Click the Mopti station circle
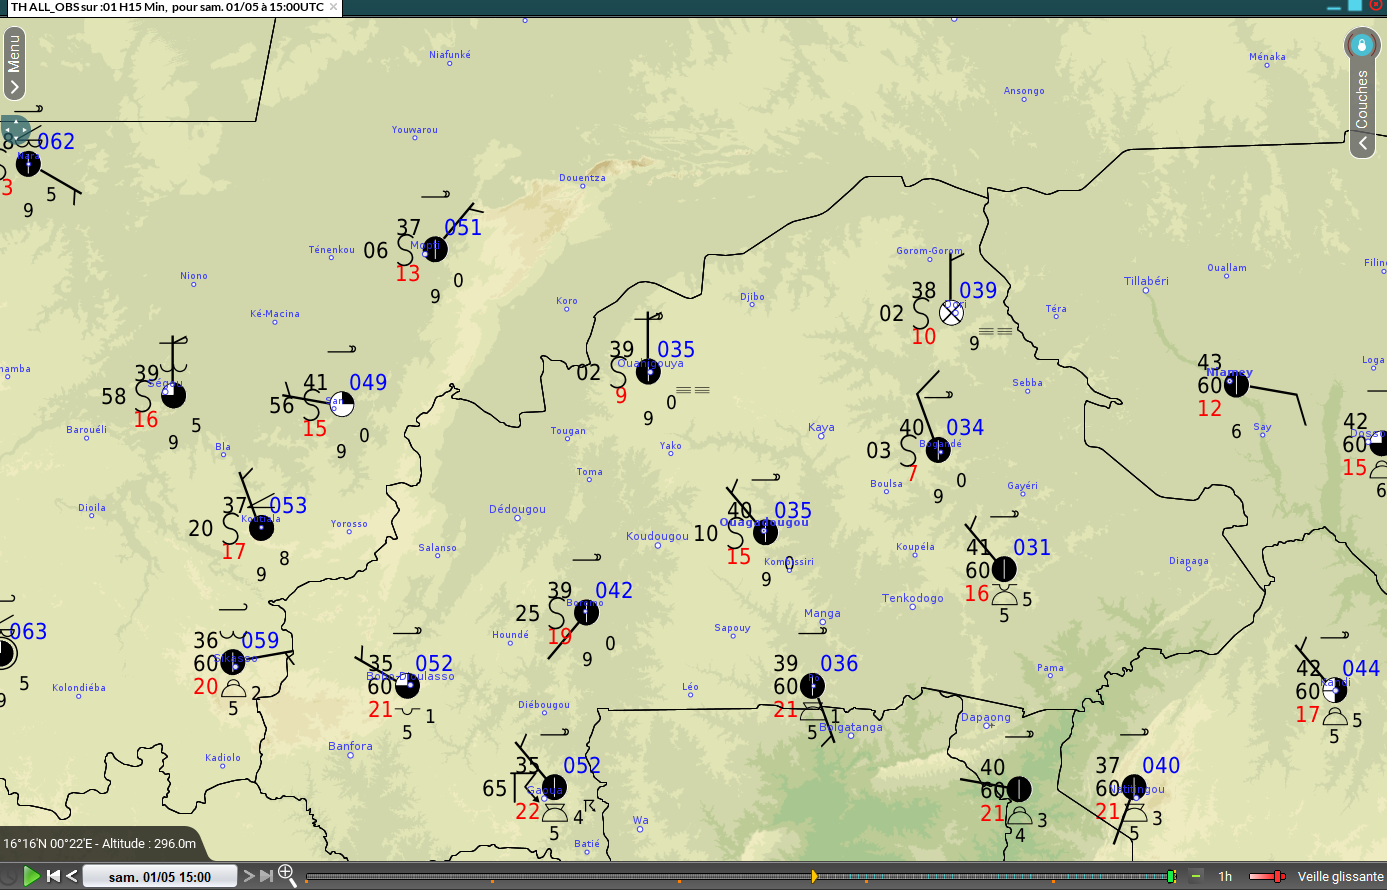The image size is (1387, 890). [434, 249]
